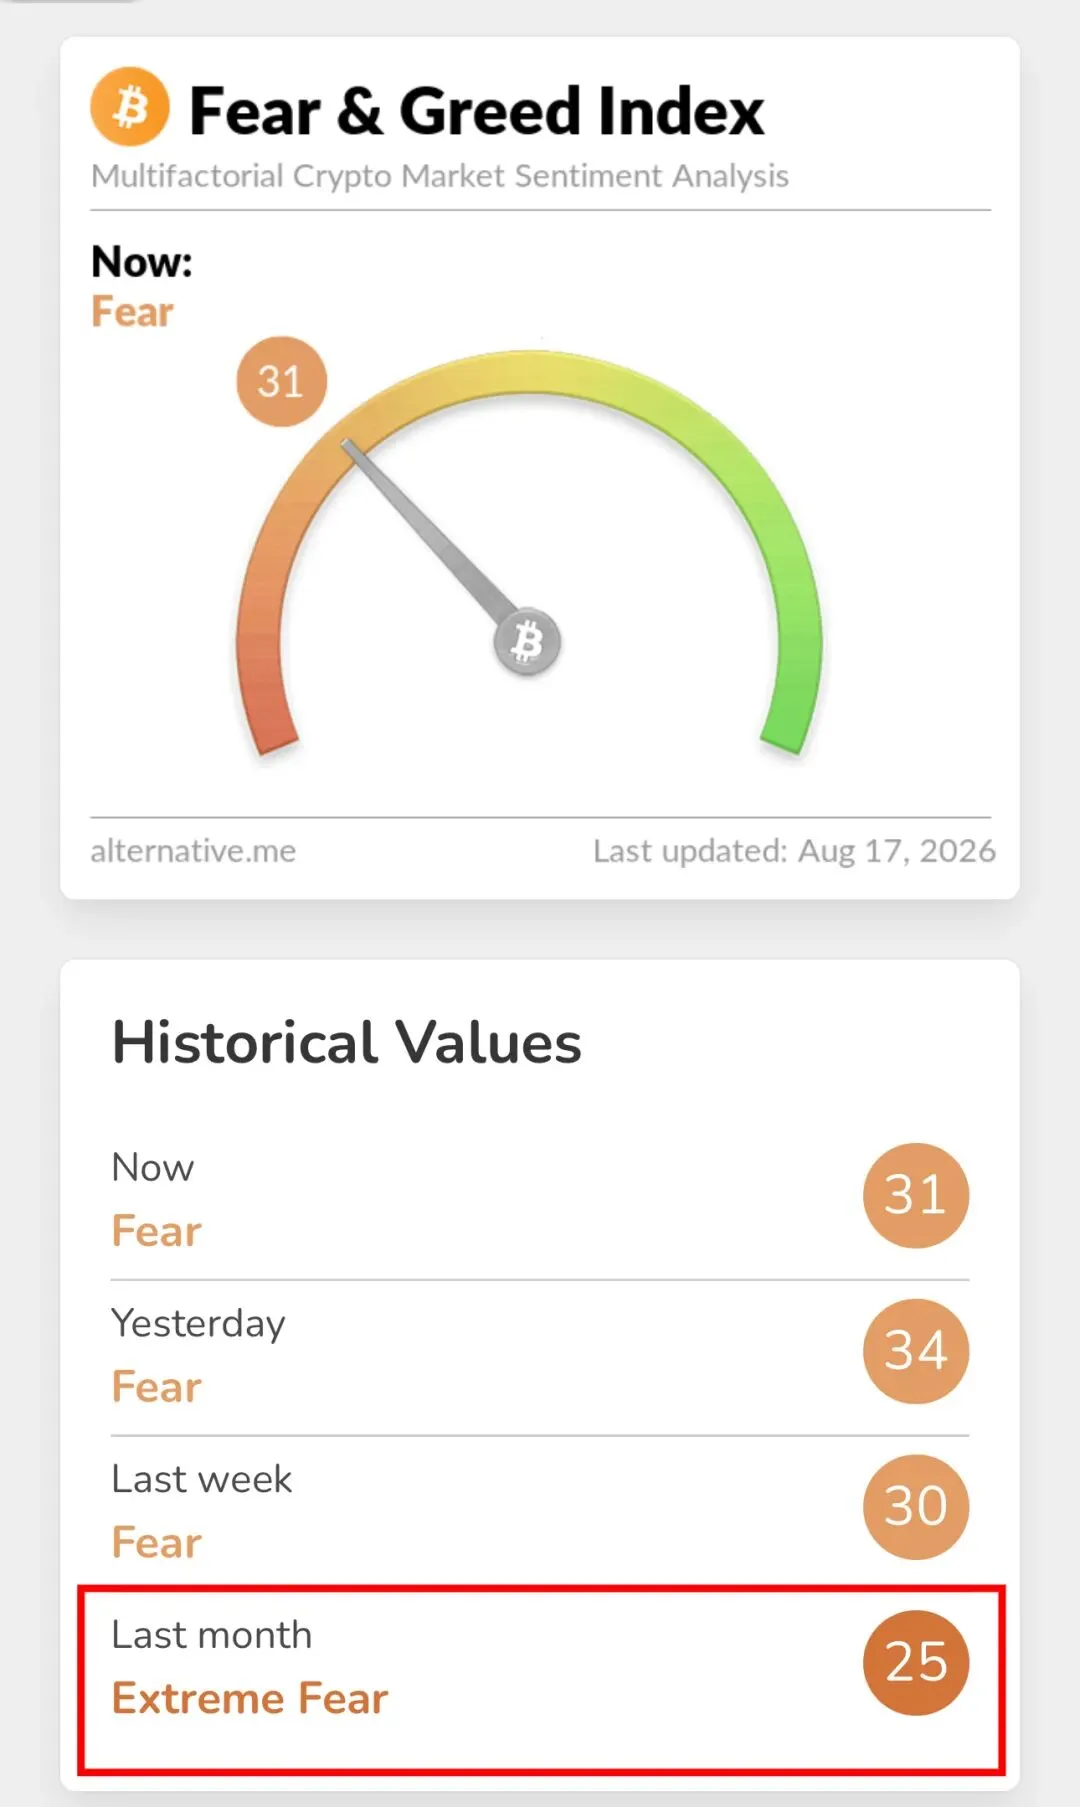Select the Last month row label

tap(211, 1635)
